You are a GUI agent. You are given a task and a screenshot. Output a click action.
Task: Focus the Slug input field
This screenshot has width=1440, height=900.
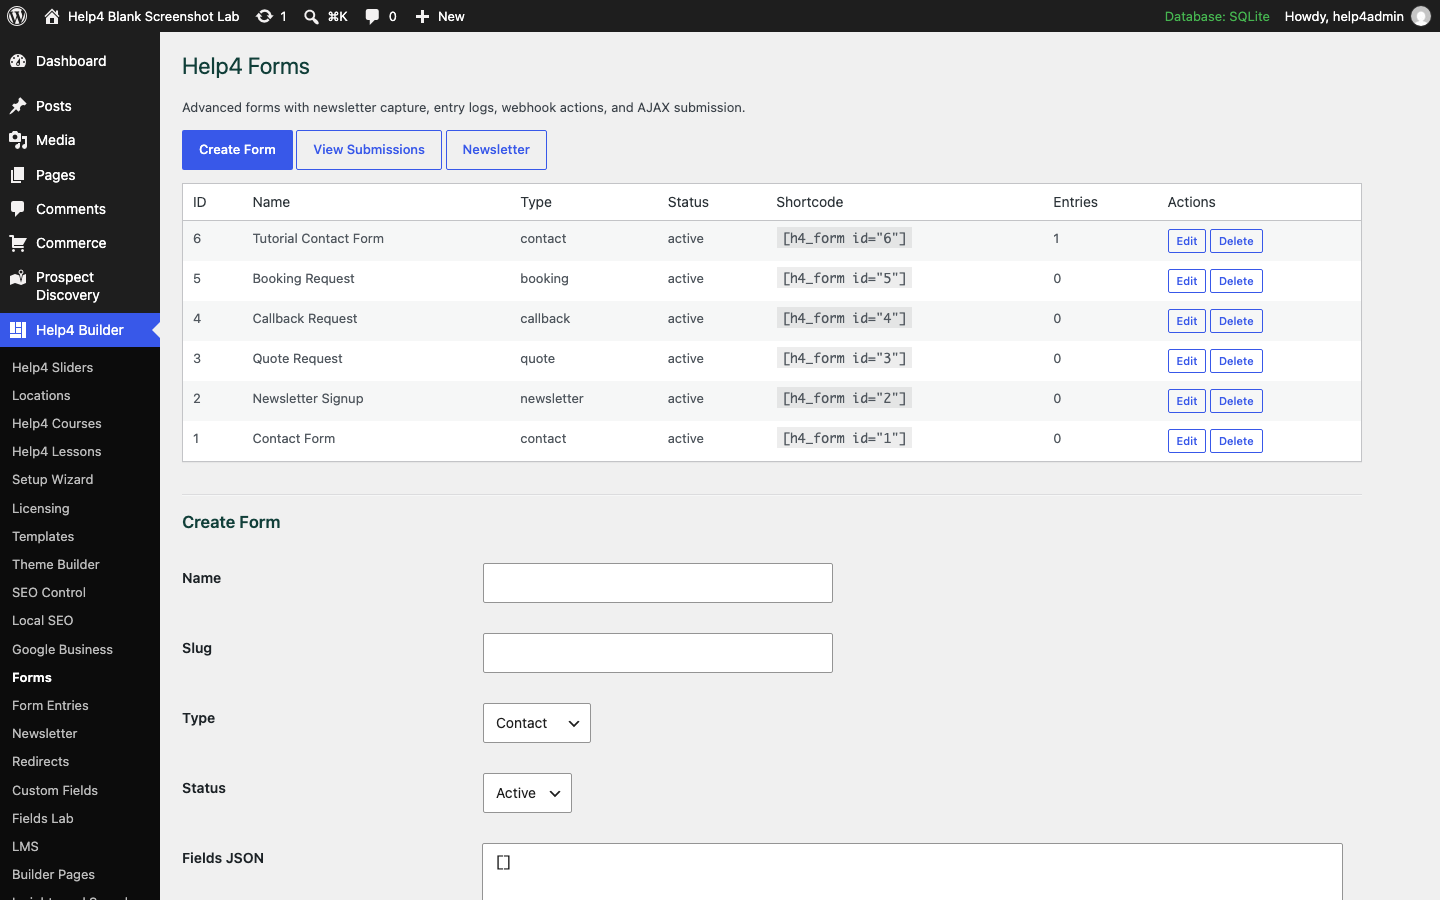pos(658,653)
